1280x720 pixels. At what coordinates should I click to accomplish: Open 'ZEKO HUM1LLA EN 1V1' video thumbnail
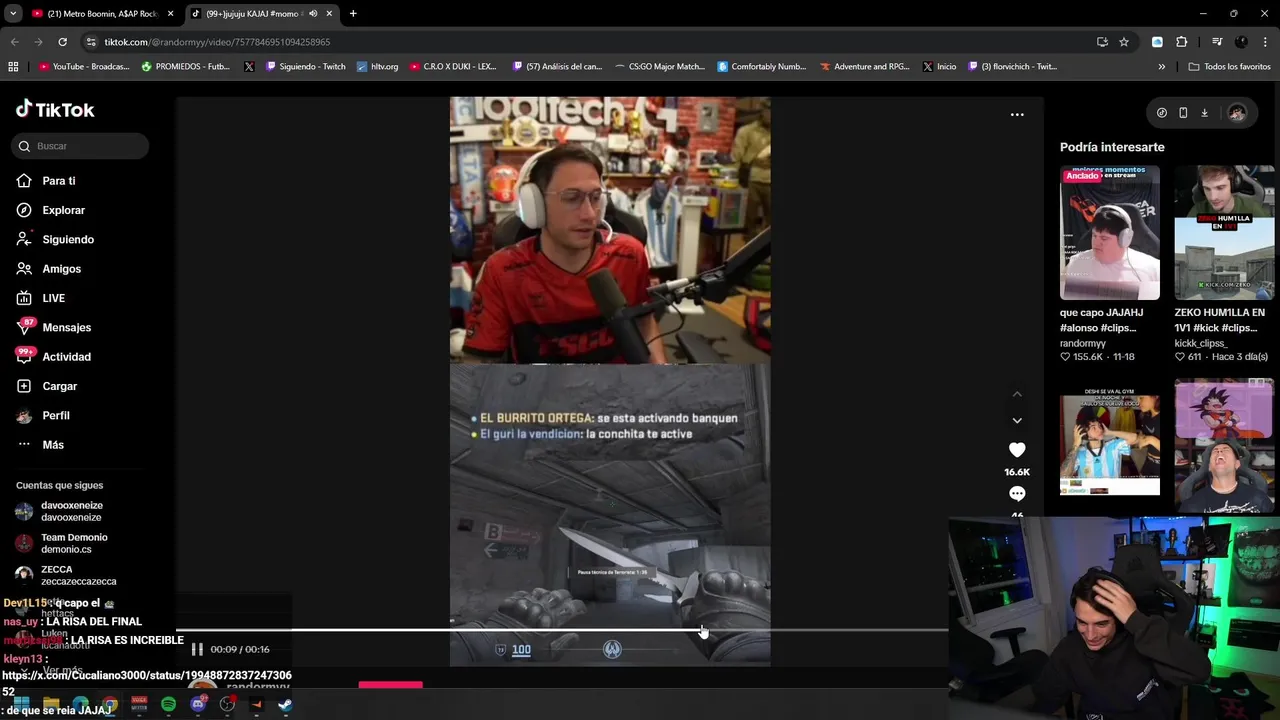pyautogui.click(x=1224, y=233)
